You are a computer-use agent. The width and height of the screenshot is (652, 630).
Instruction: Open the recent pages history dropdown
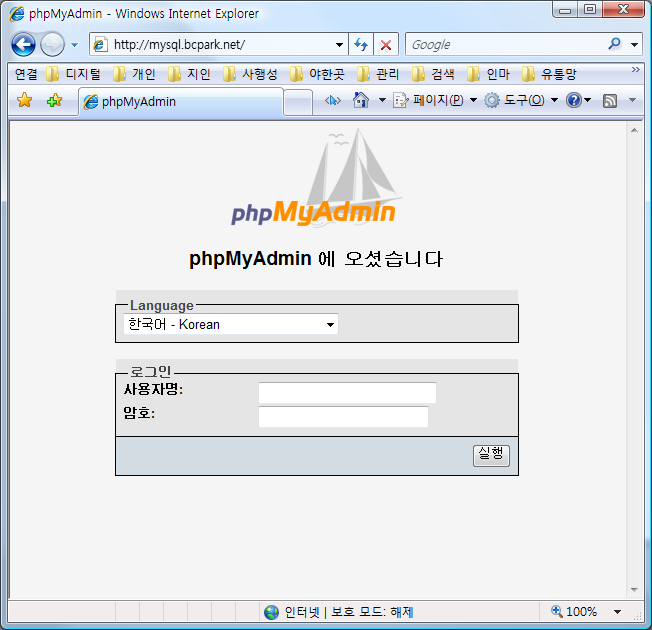[74, 44]
